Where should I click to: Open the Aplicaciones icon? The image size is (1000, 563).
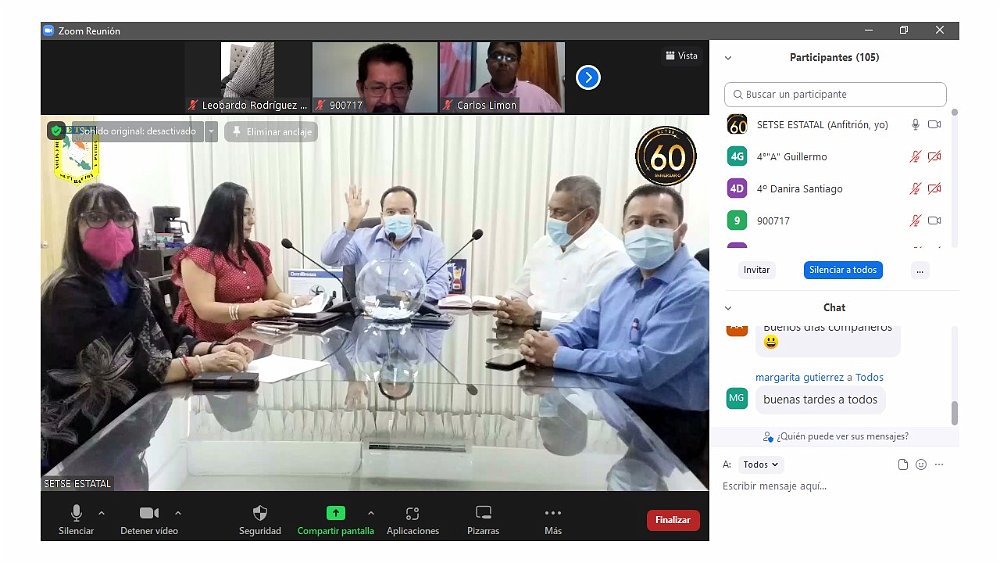pos(412,513)
